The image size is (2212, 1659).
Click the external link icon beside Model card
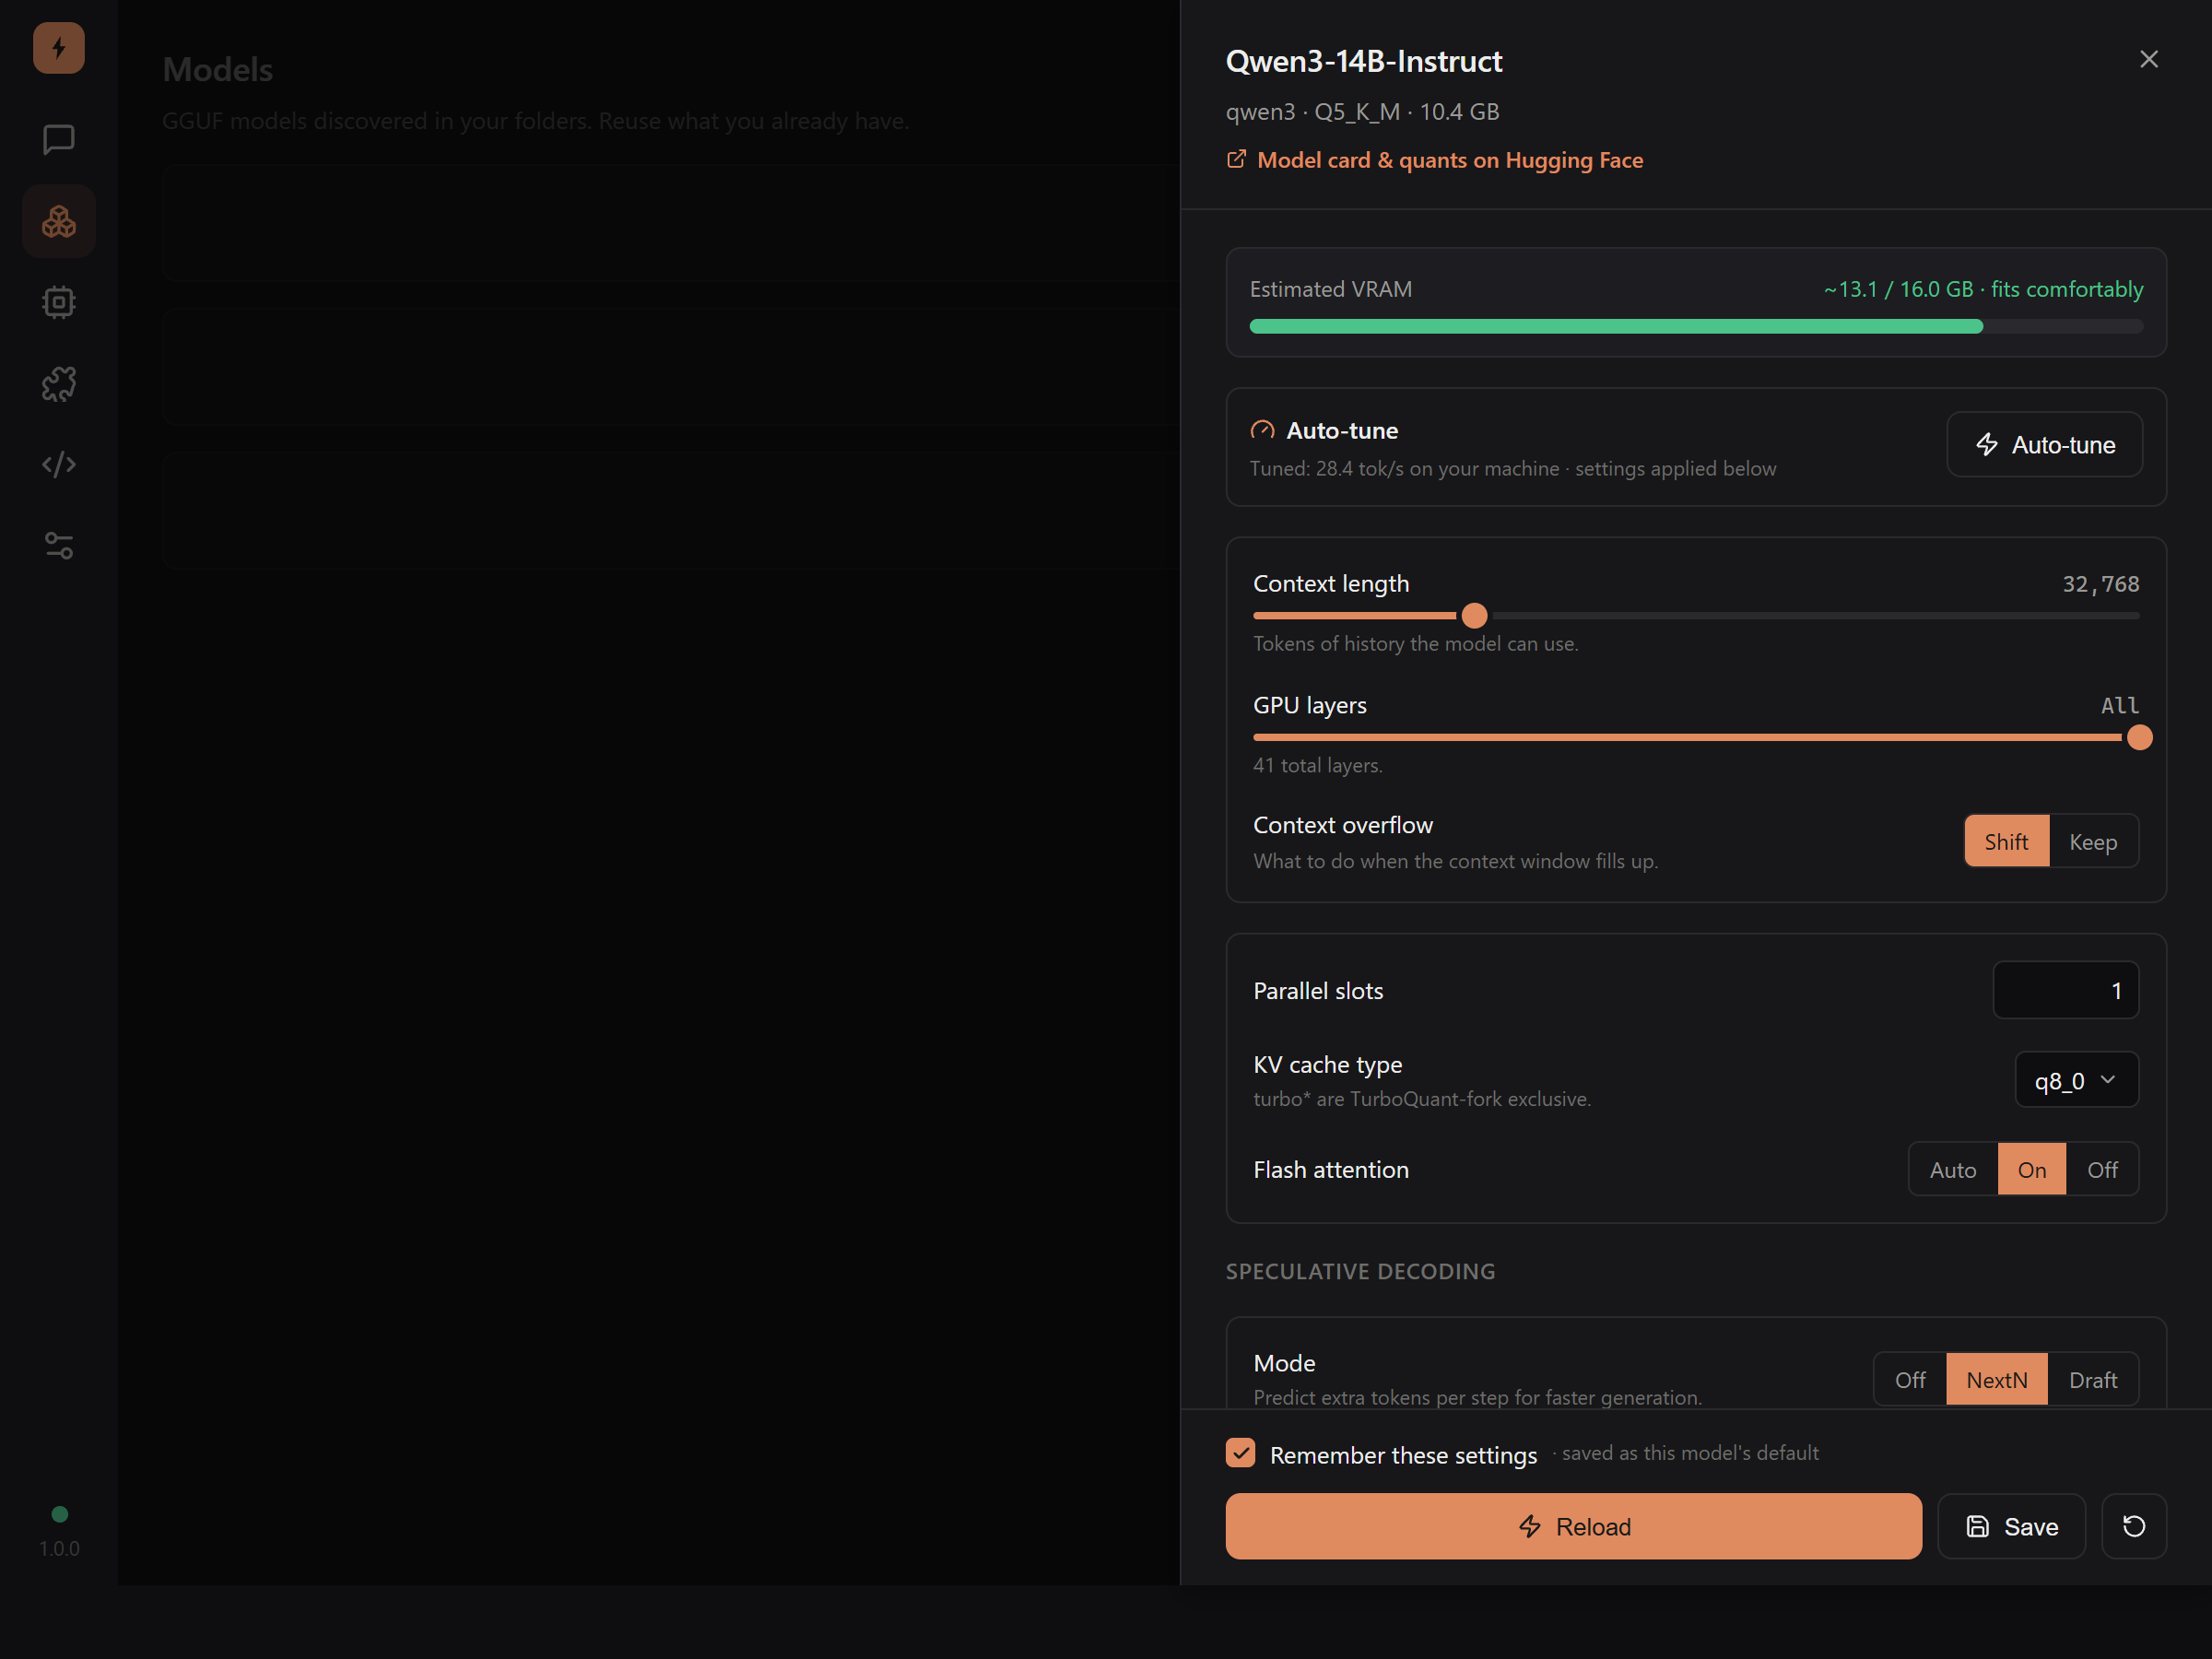tap(1237, 160)
